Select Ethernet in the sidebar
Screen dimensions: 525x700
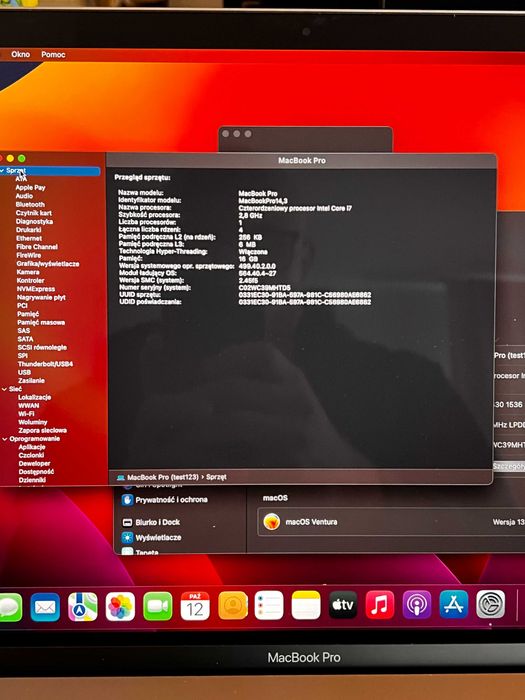point(29,238)
